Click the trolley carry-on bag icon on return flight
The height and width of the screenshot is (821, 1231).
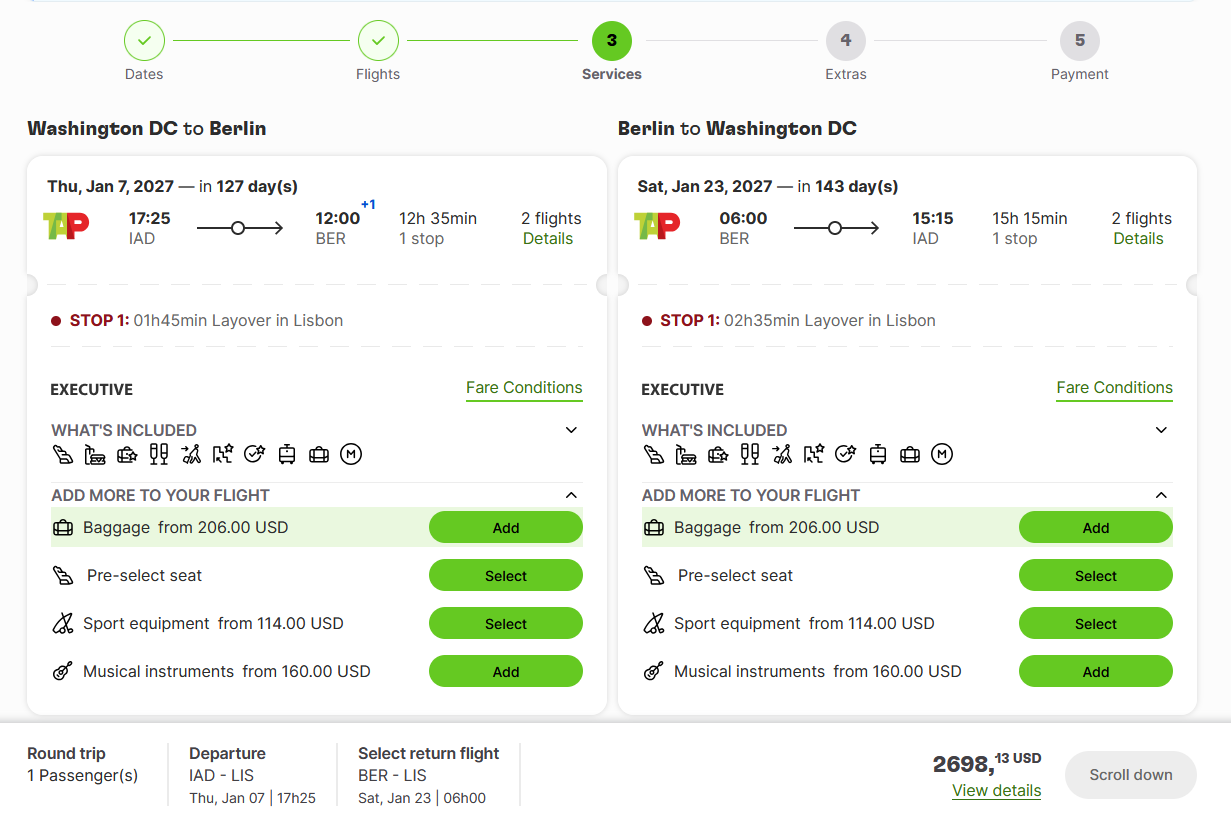878,455
